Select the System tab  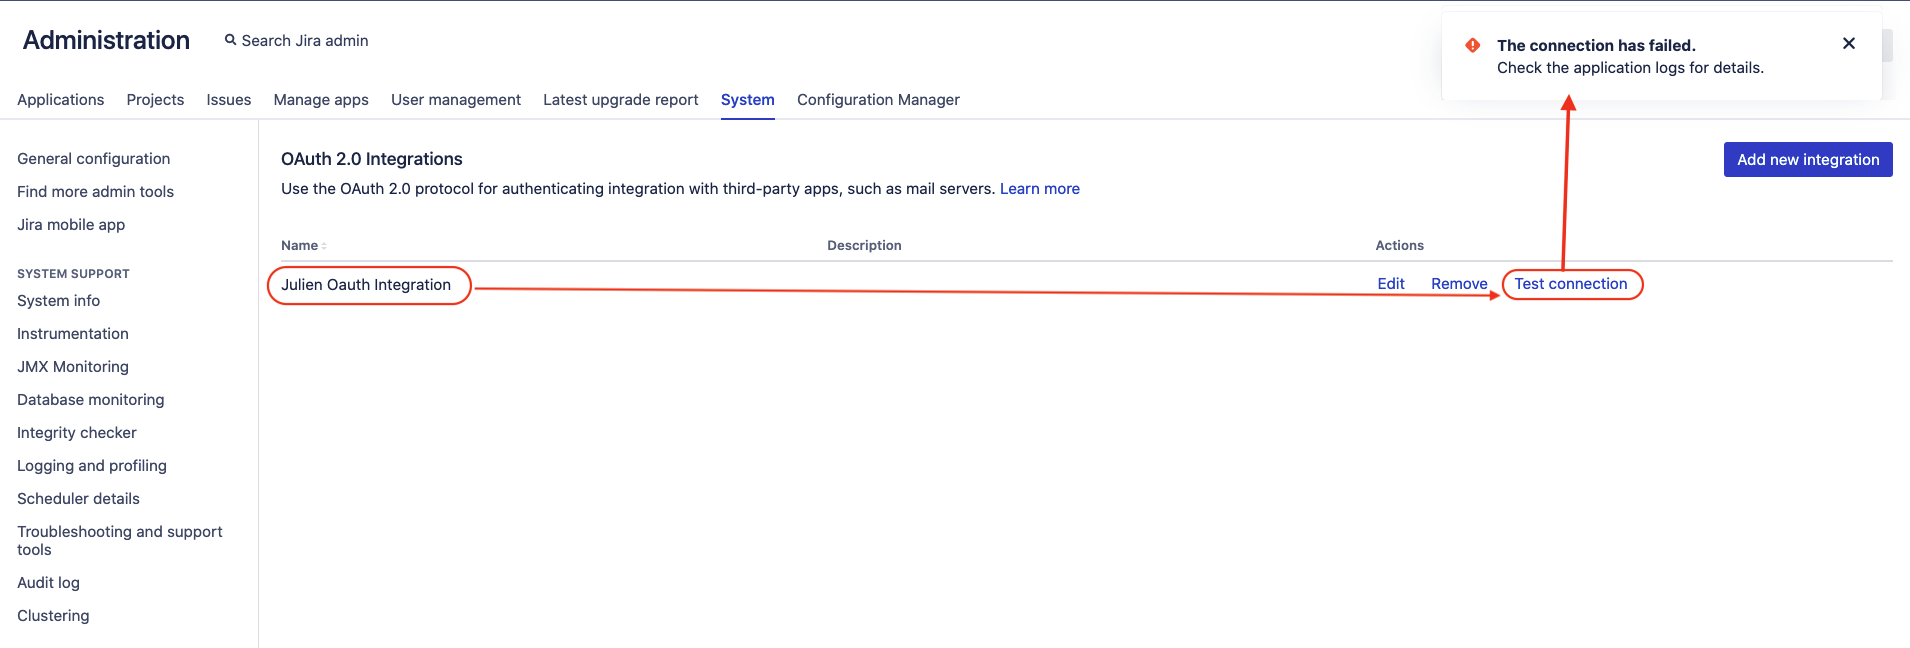point(748,100)
